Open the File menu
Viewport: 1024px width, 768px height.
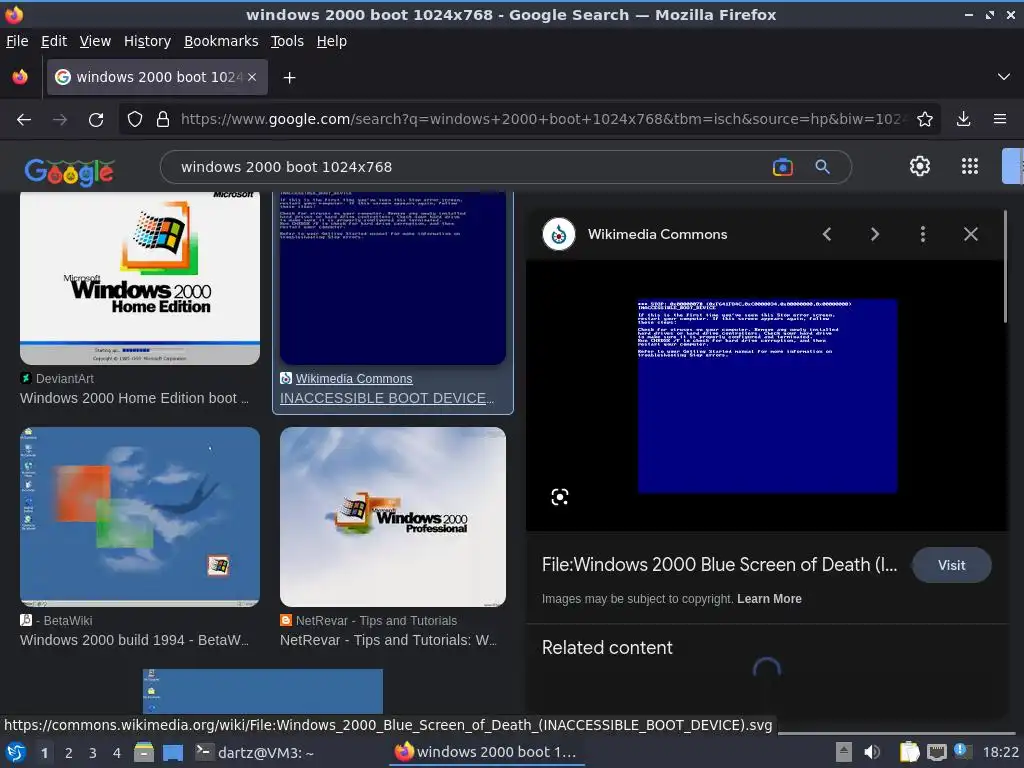tap(17, 41)
